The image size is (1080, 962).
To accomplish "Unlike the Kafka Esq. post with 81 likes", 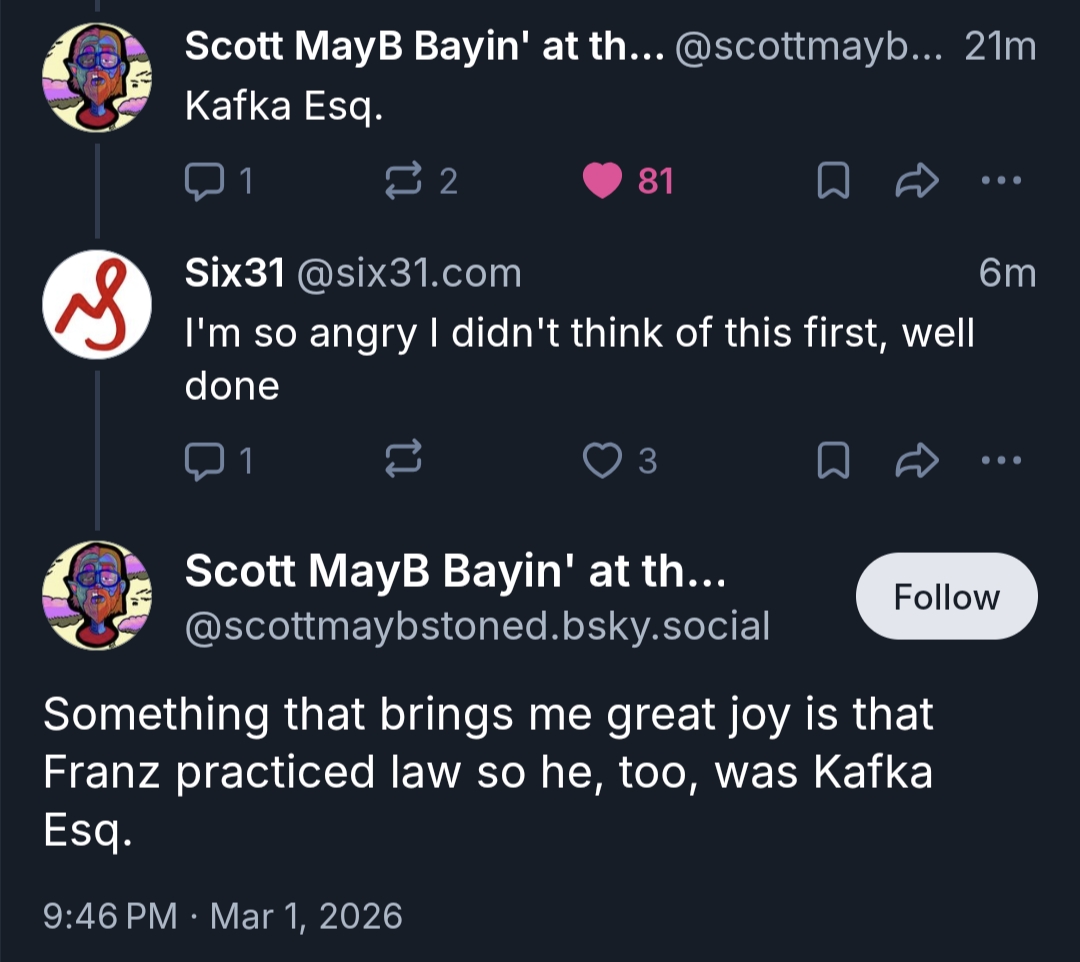I will click(x=603, y=181).
